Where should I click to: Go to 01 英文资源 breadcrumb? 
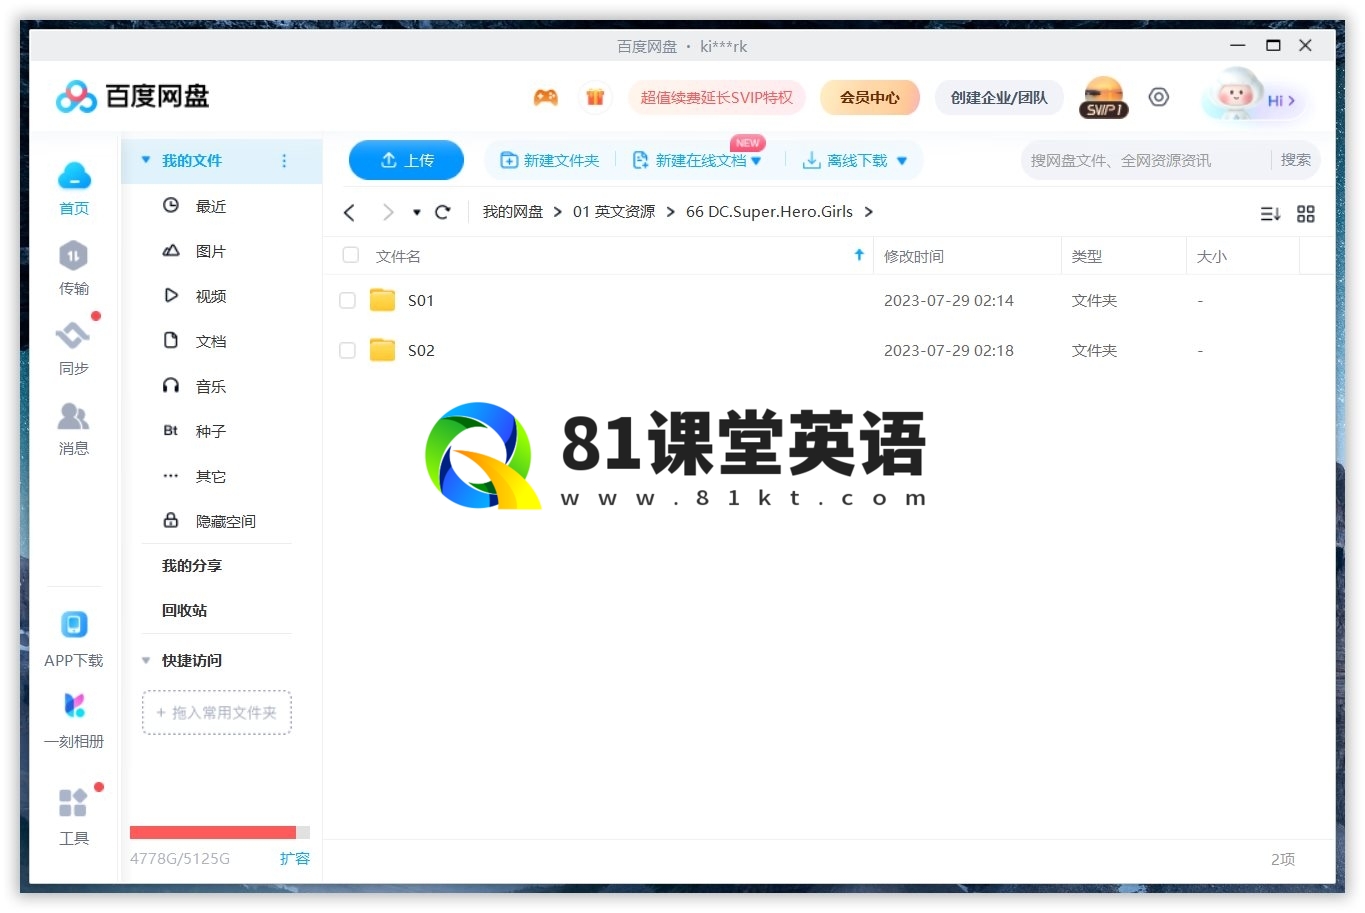coord(614,212)
